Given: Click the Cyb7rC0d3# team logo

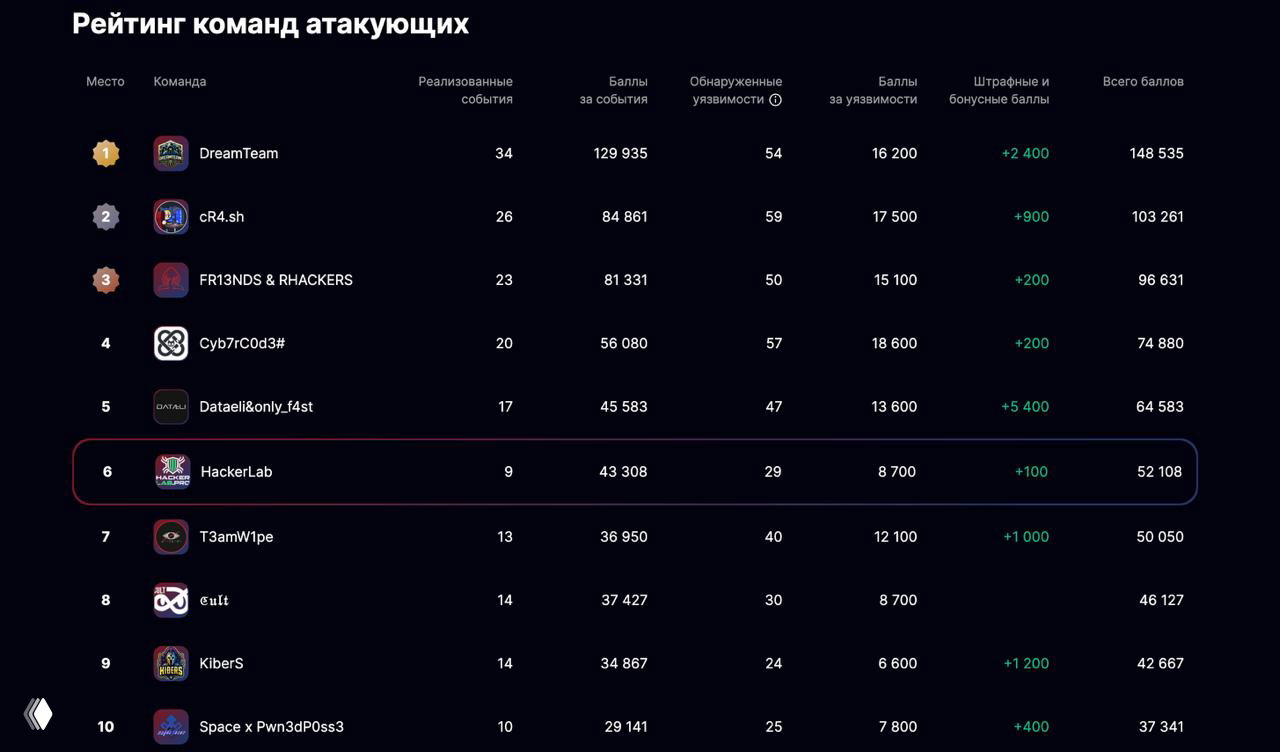Looking at the screenshot, I should pyautogui.click(x=171, y=344).
